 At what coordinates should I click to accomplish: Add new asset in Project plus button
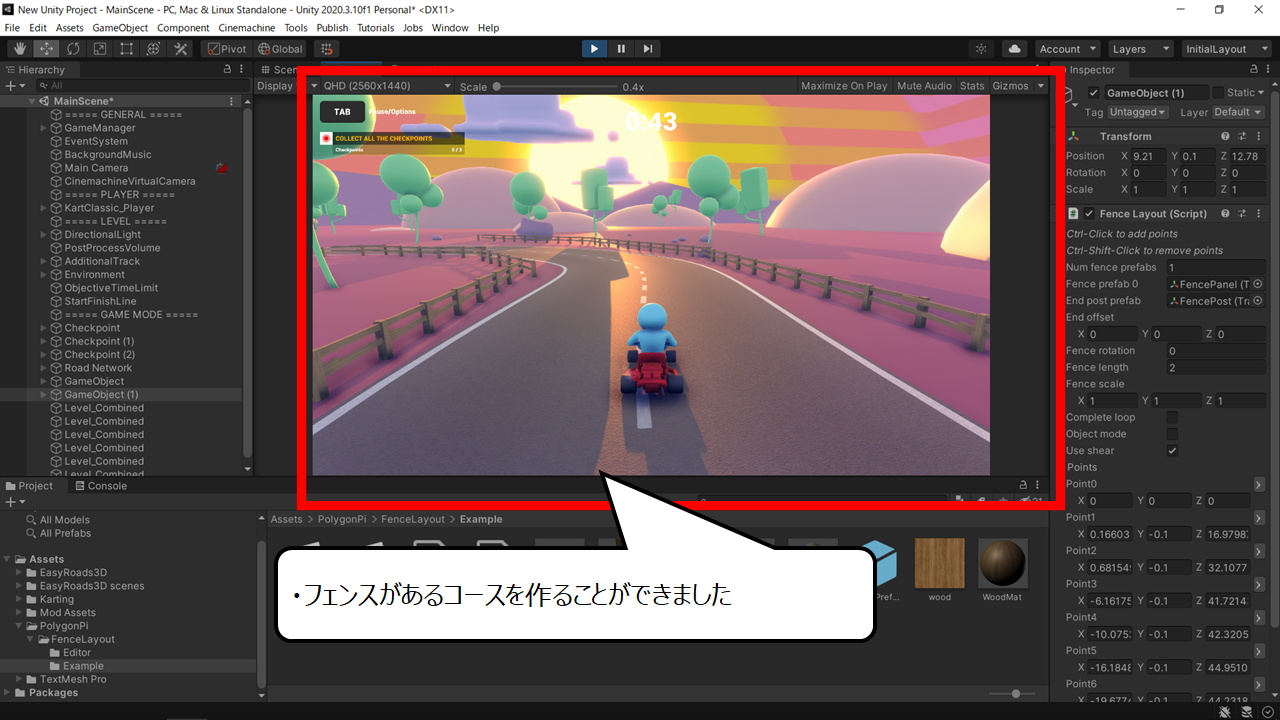(13, 502)
